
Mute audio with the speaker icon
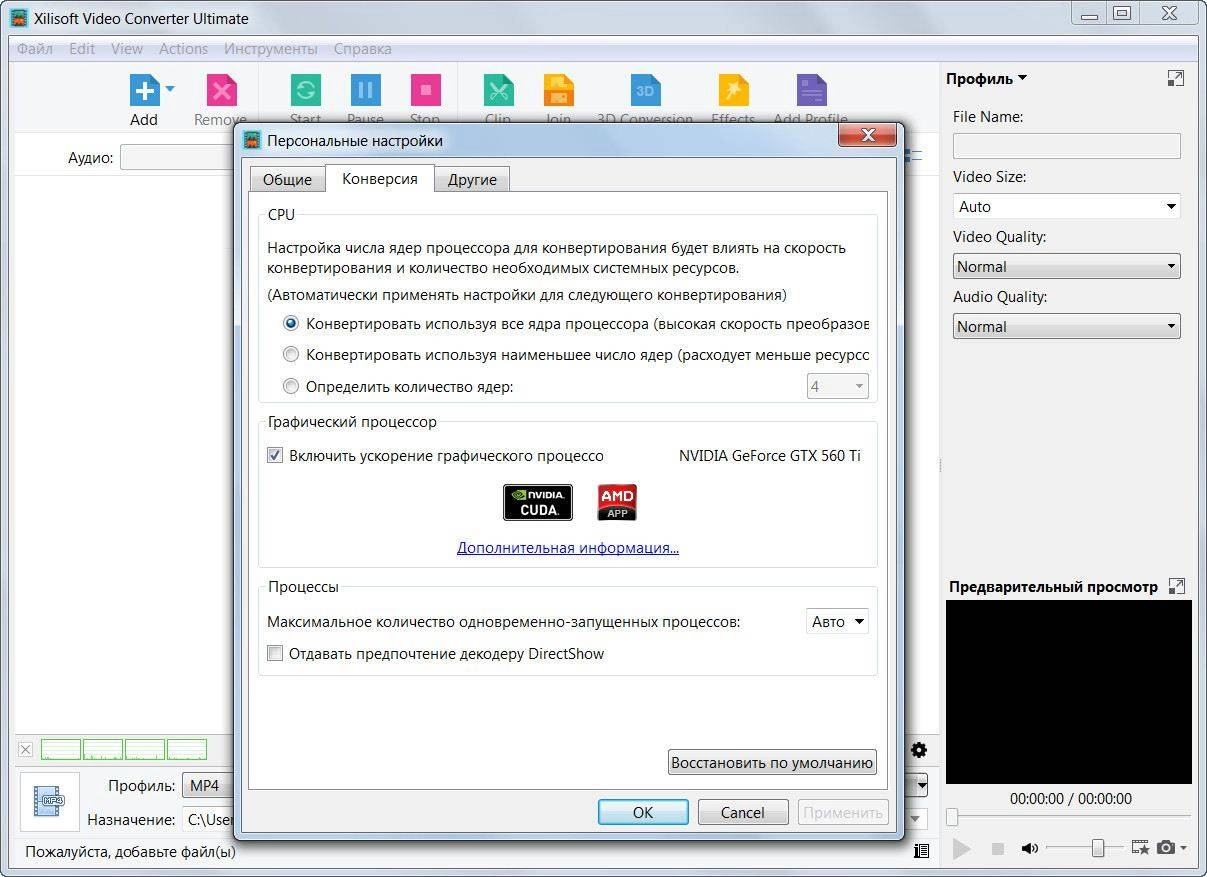(1029, 848)
